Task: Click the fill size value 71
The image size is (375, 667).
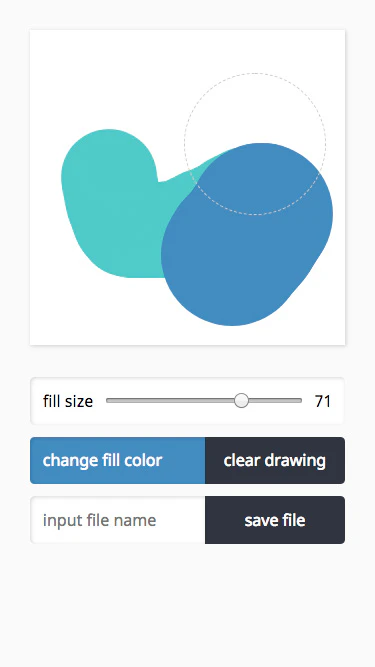Action: pos(323,401)
